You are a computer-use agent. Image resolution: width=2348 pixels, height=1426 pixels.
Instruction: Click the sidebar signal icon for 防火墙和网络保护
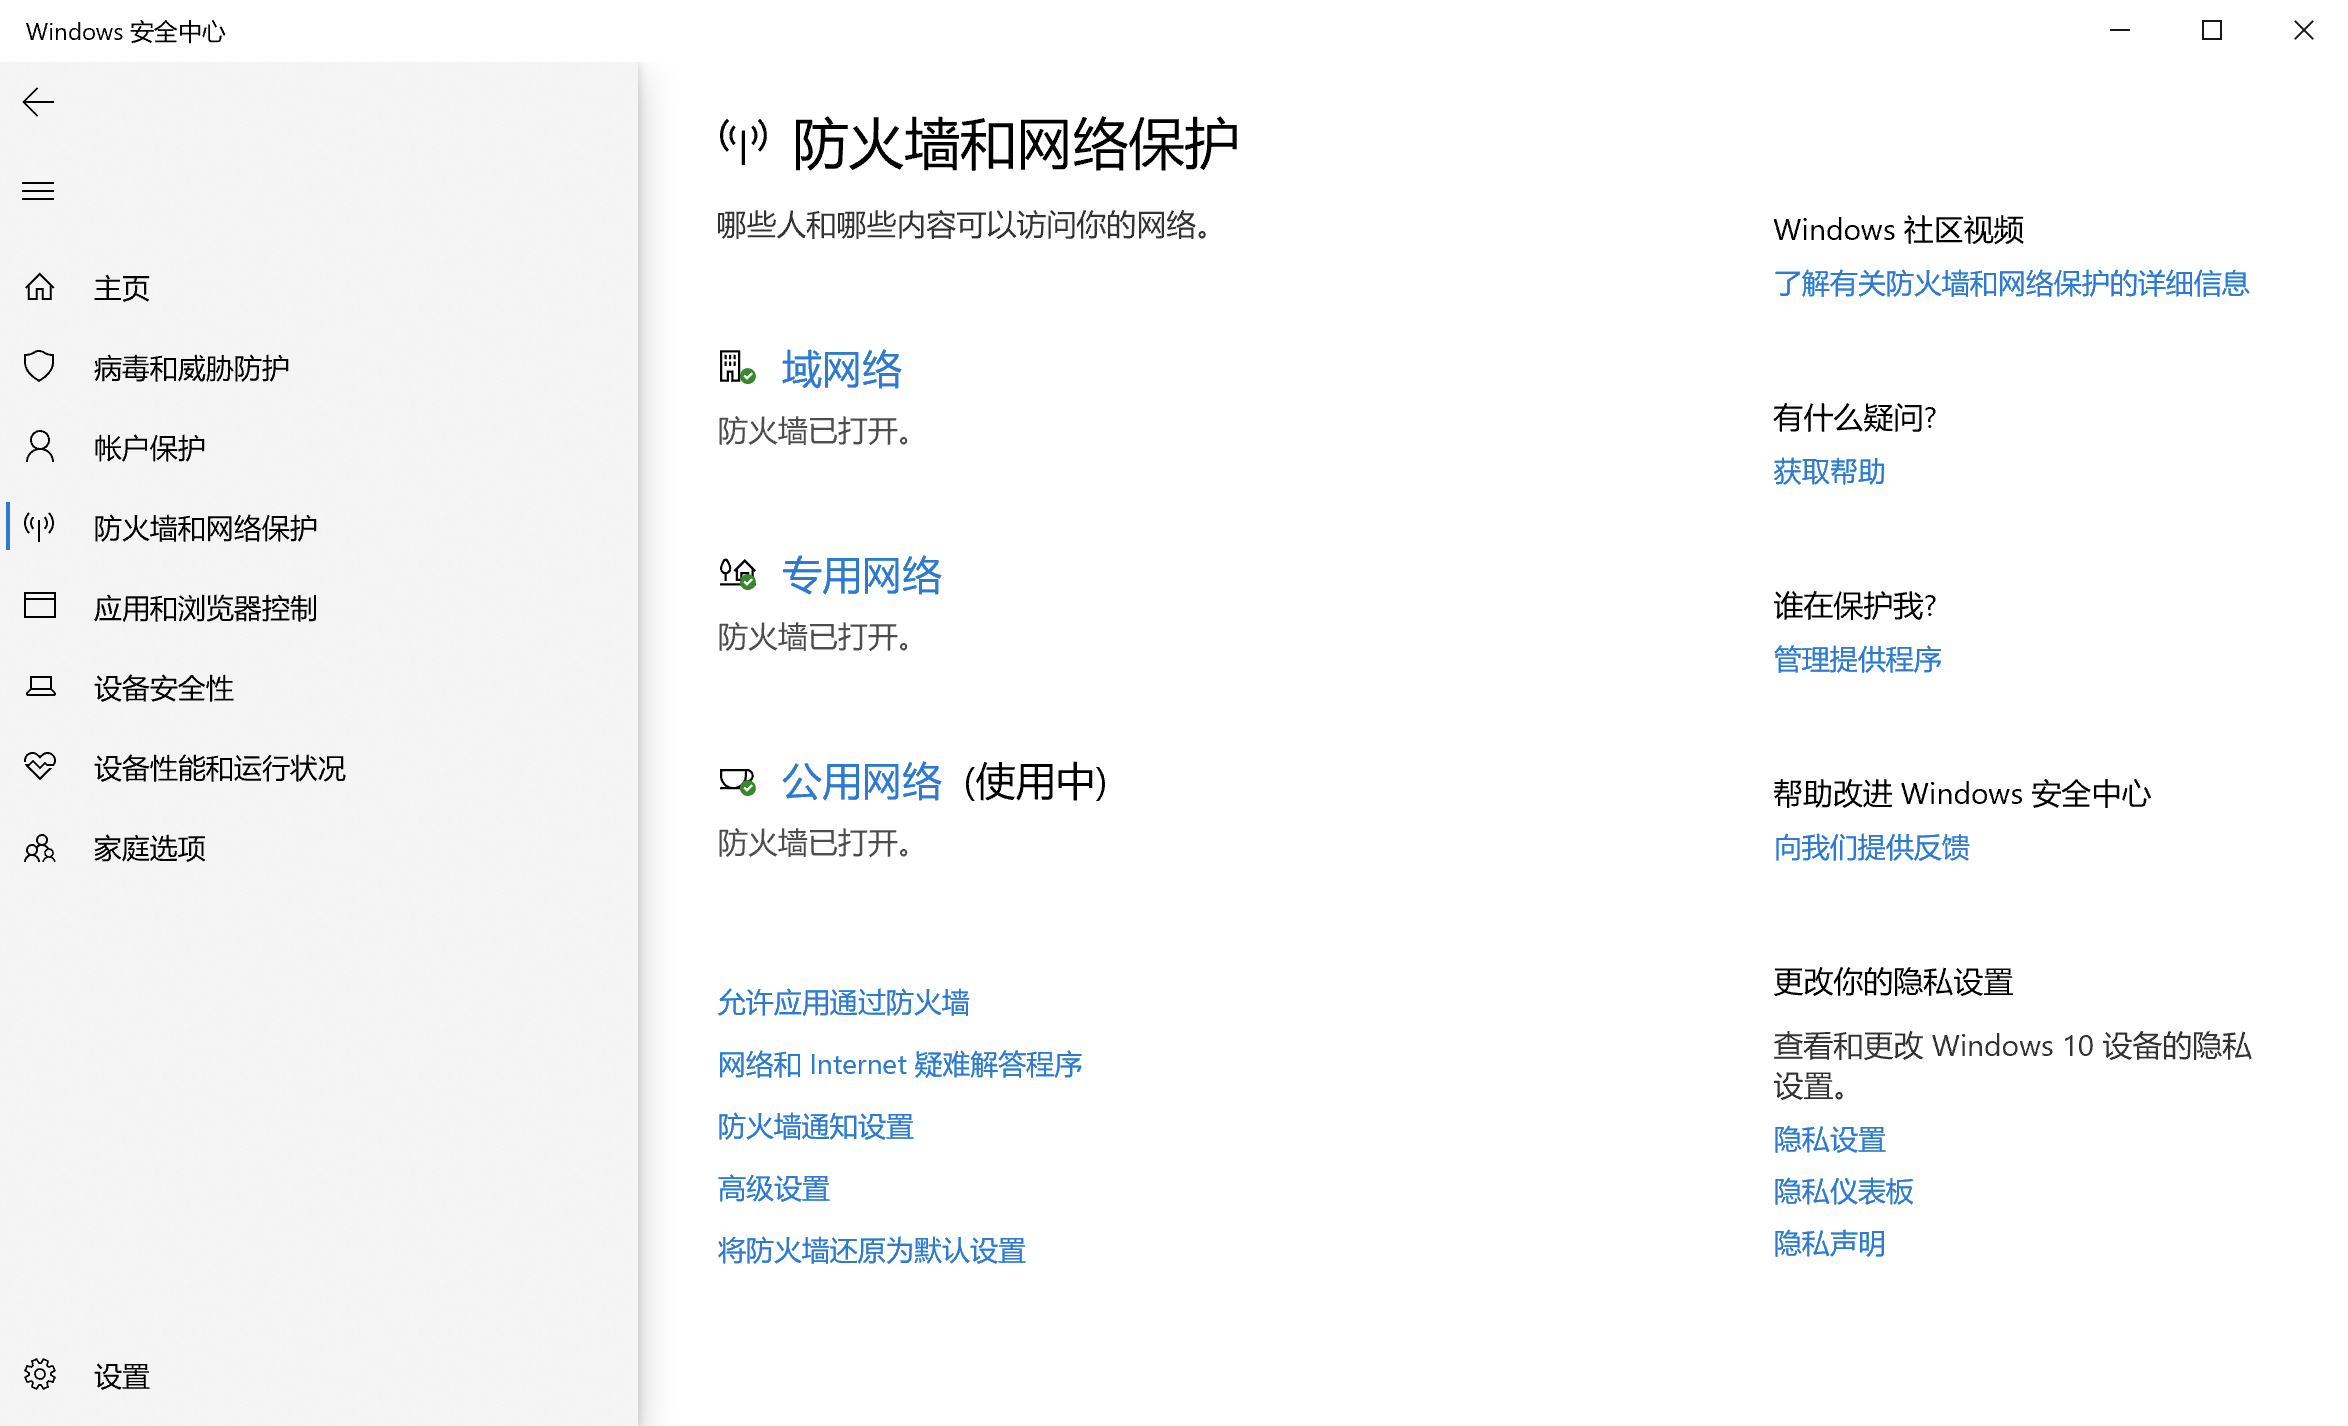tap(40, 527)
